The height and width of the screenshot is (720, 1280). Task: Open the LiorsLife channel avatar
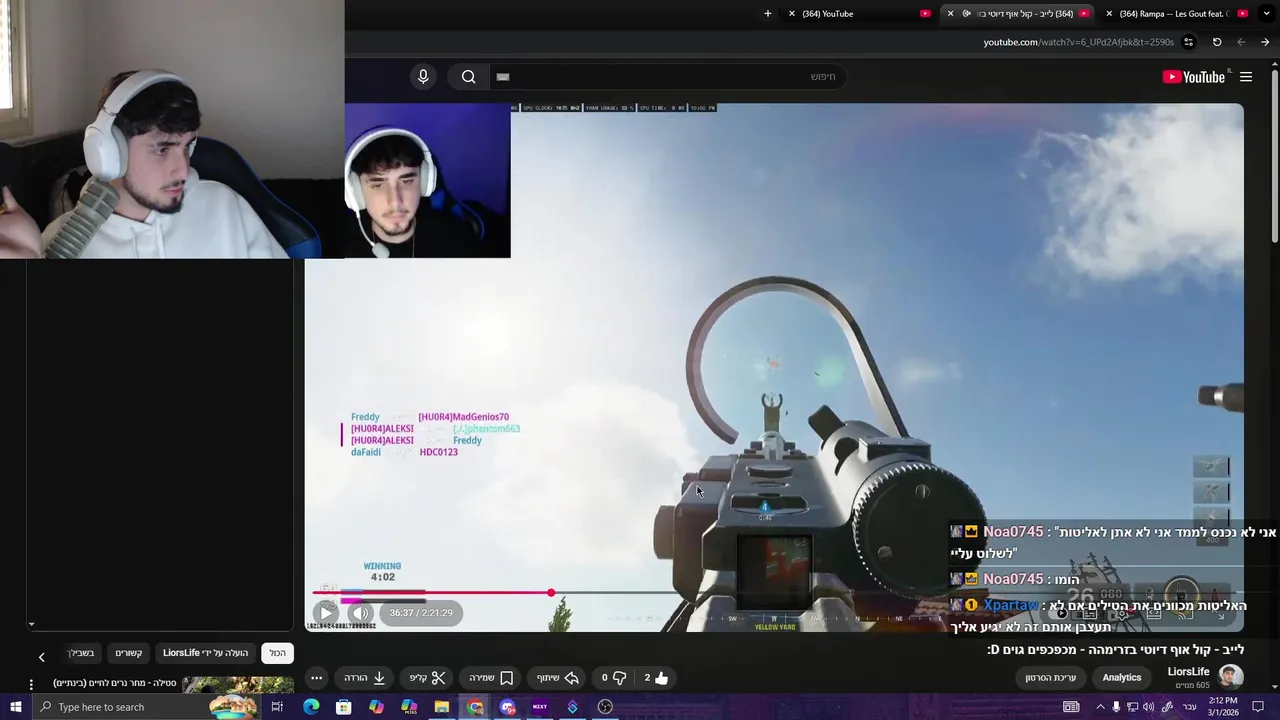click(x=1231, y=677)
